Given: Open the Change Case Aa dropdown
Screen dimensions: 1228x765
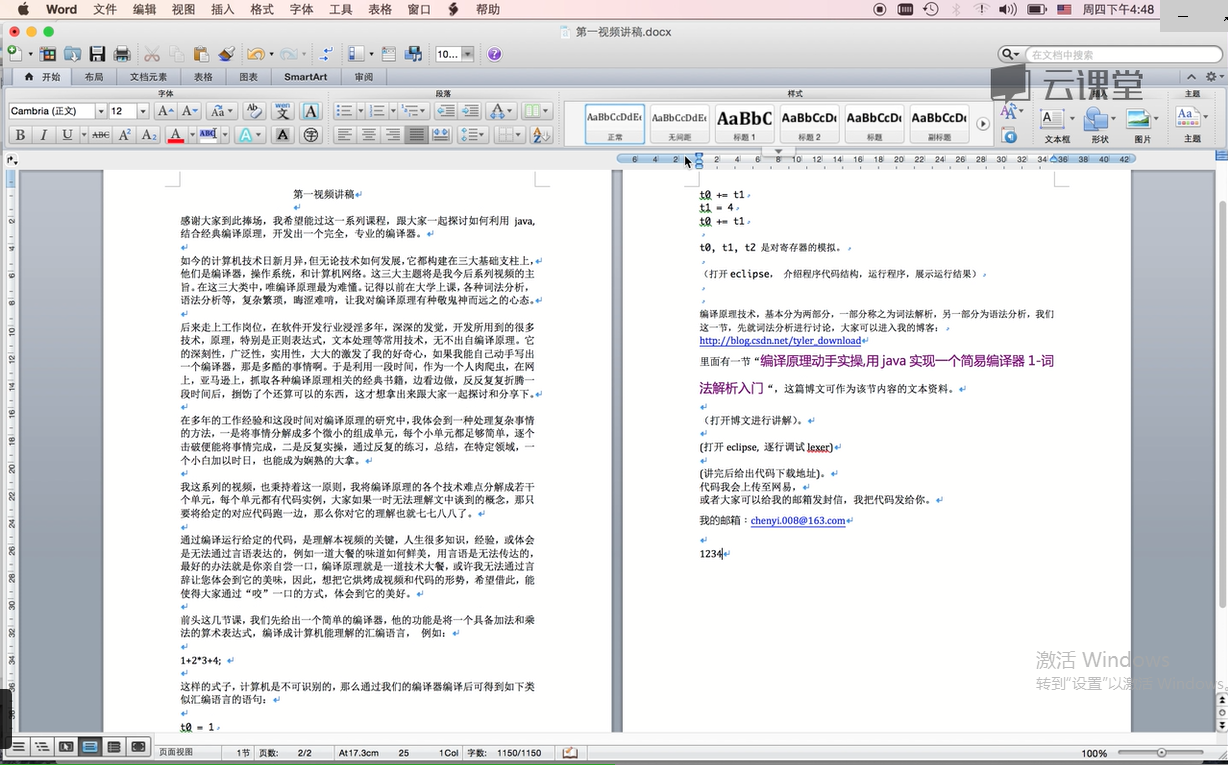Looking at the screenshot, I should tap(221, 111).
